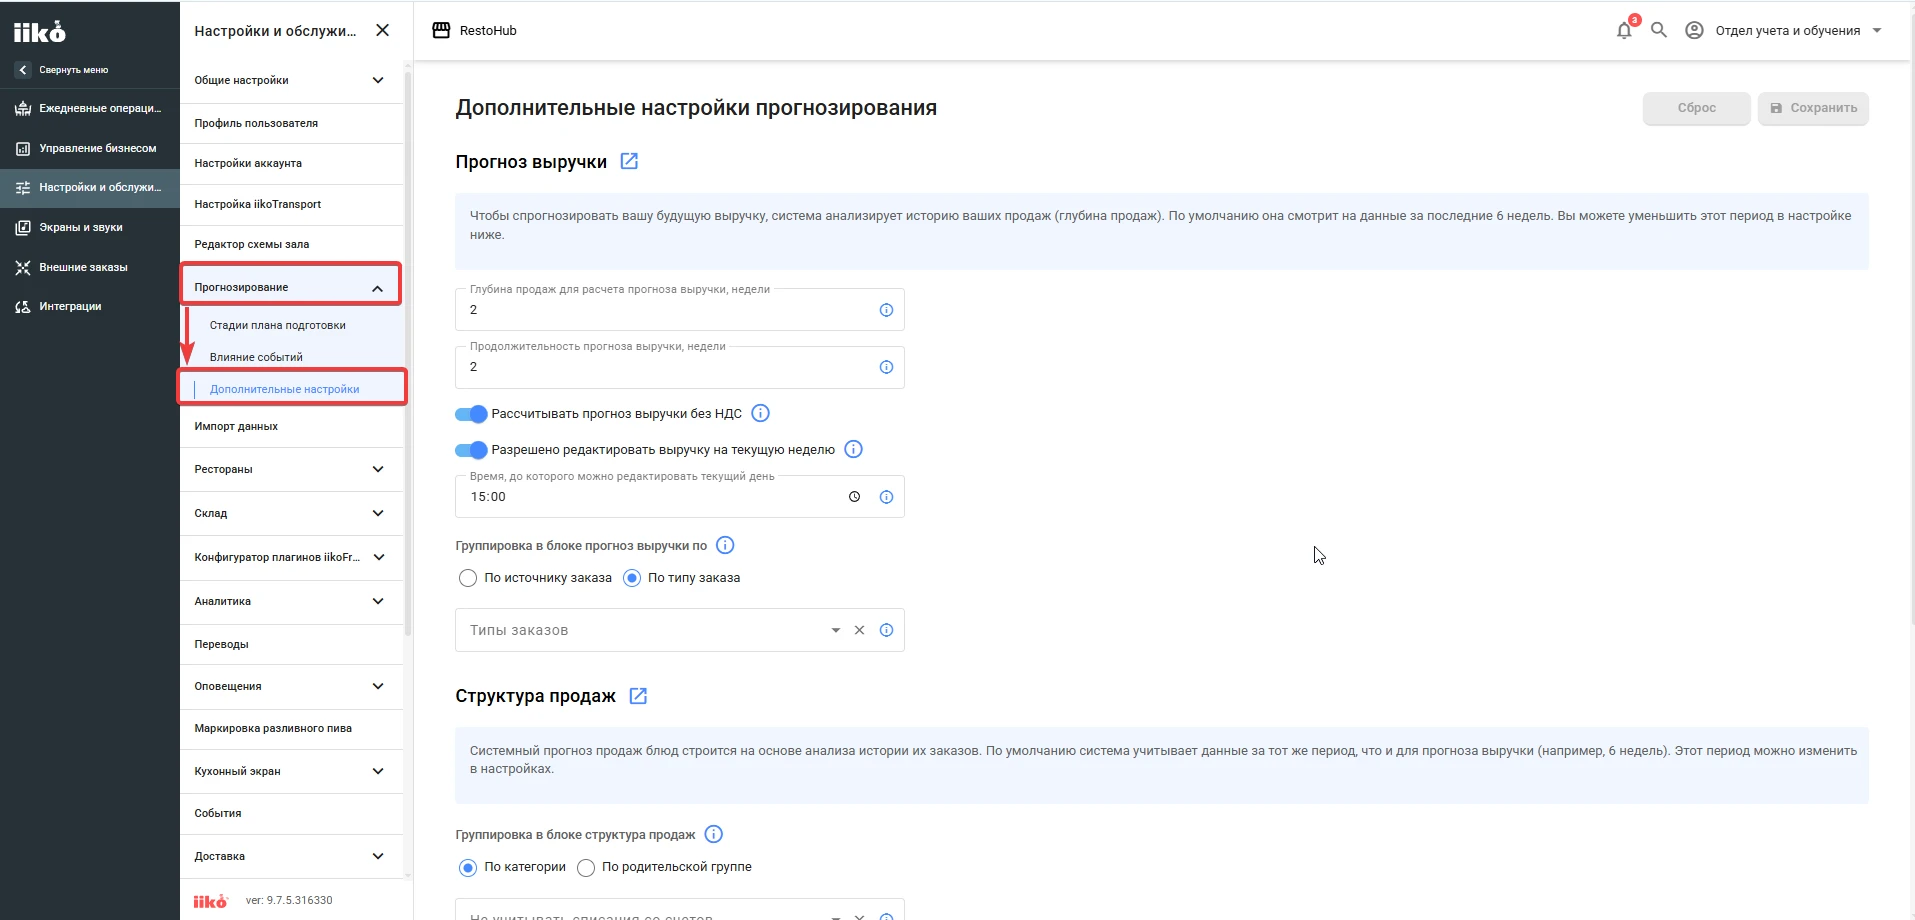Open external link next to Структура продаж
The image size is (1915, 920).
pos(638,696)
